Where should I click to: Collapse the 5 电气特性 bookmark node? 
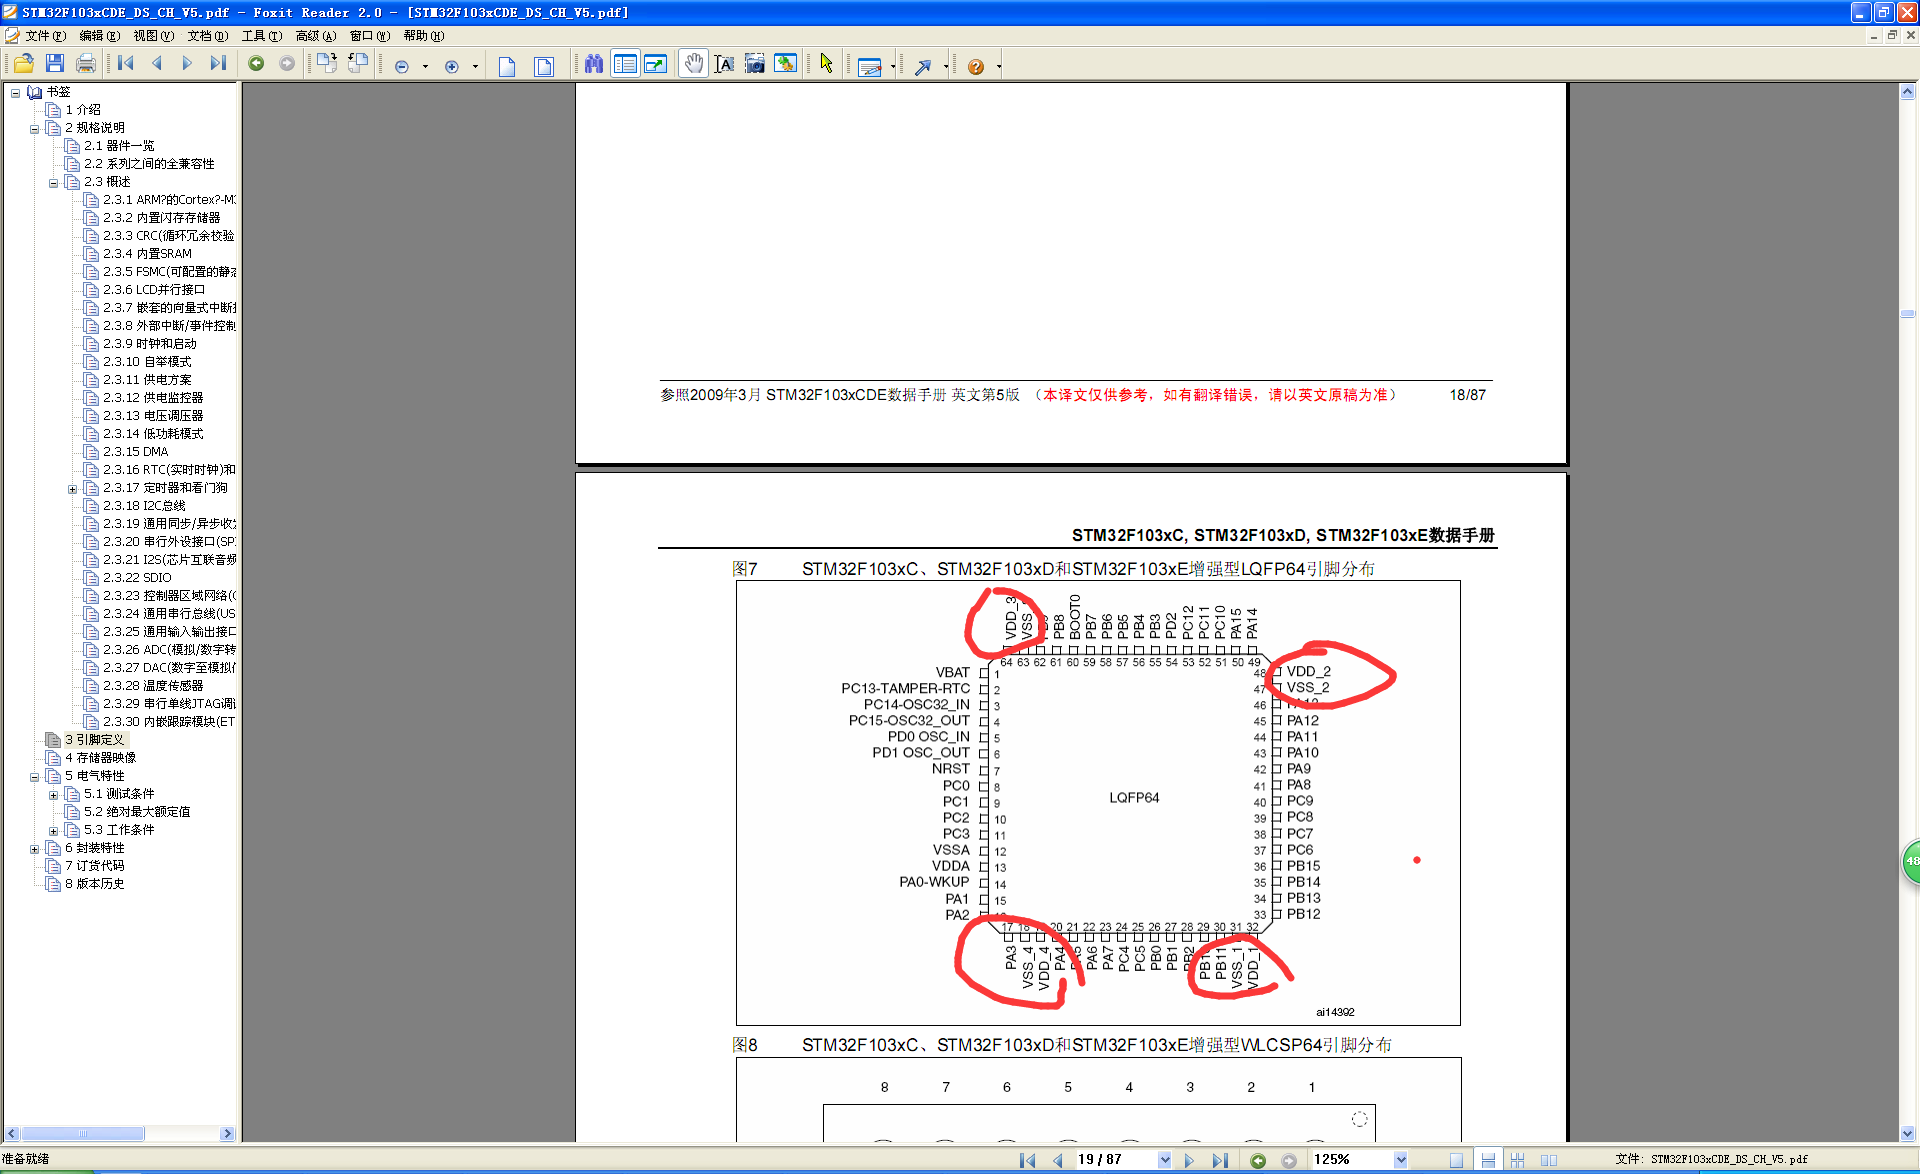point(34,777)
